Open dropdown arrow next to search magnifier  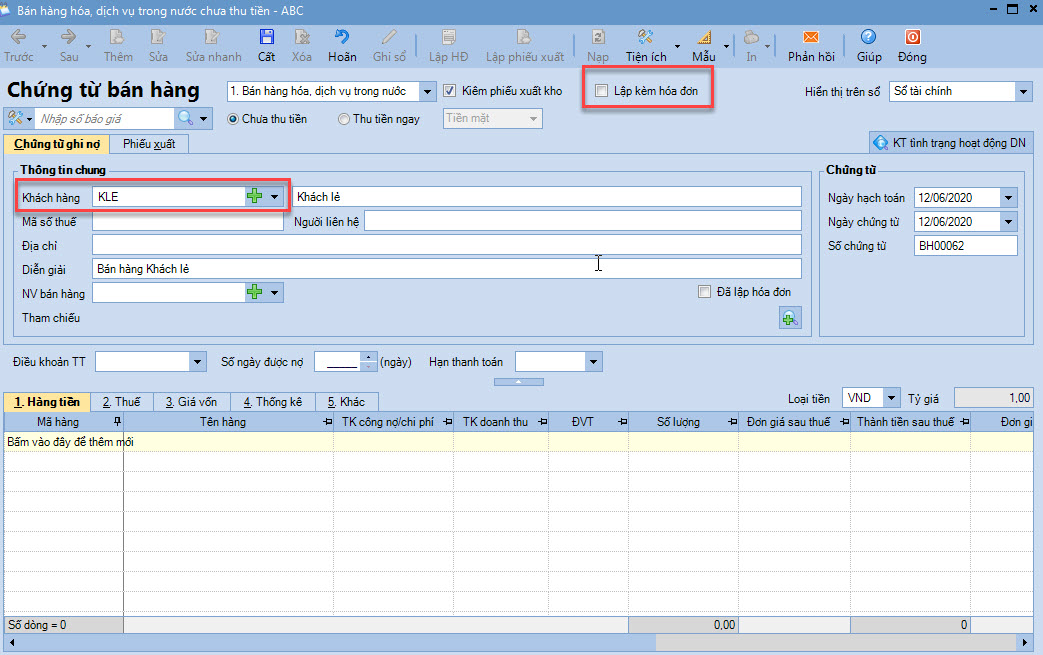(204, 118)
